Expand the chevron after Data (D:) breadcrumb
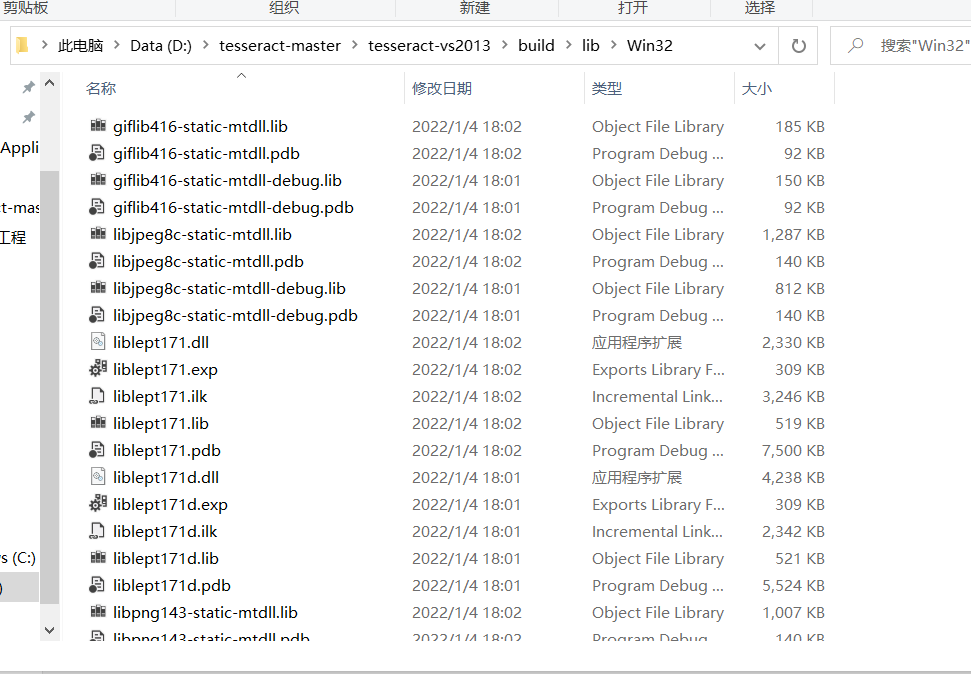This screenshot has width=971, height=674. (206, 45)
